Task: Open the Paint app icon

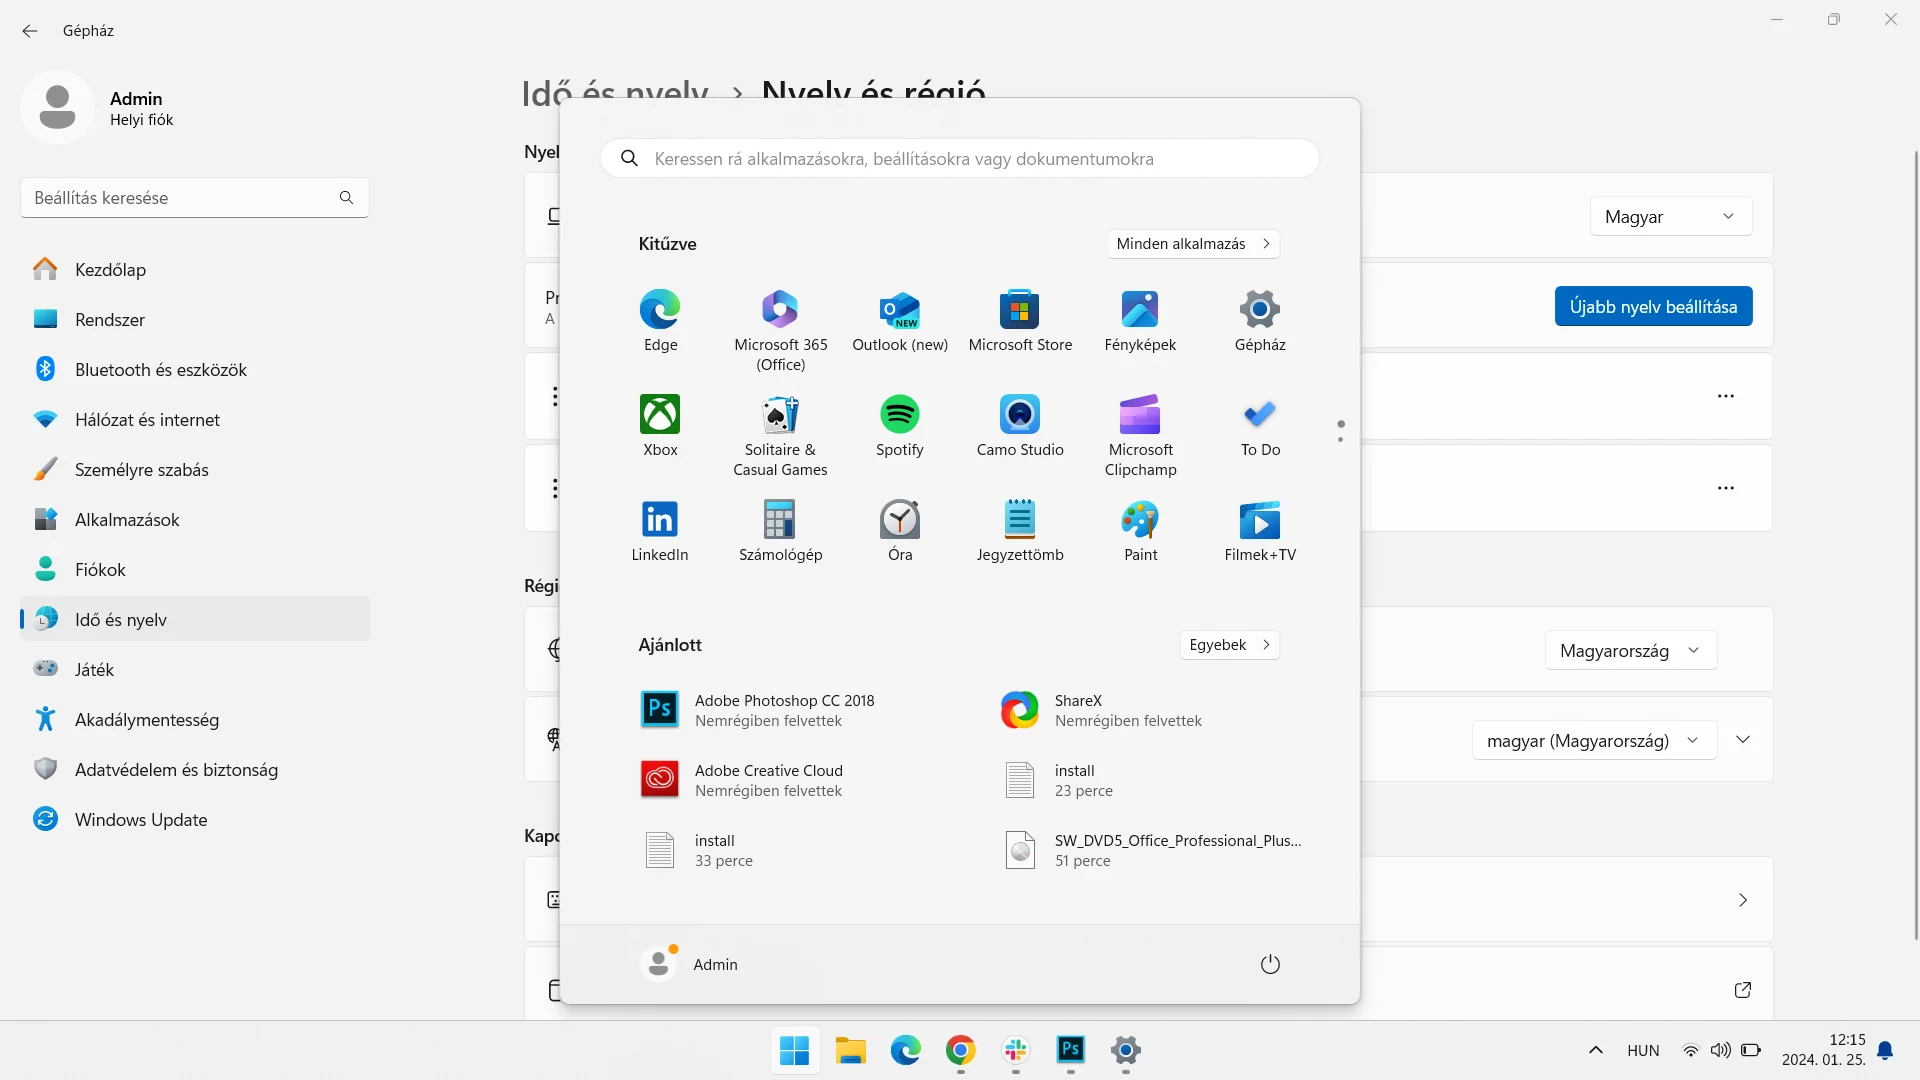Action: (1139, 520)
